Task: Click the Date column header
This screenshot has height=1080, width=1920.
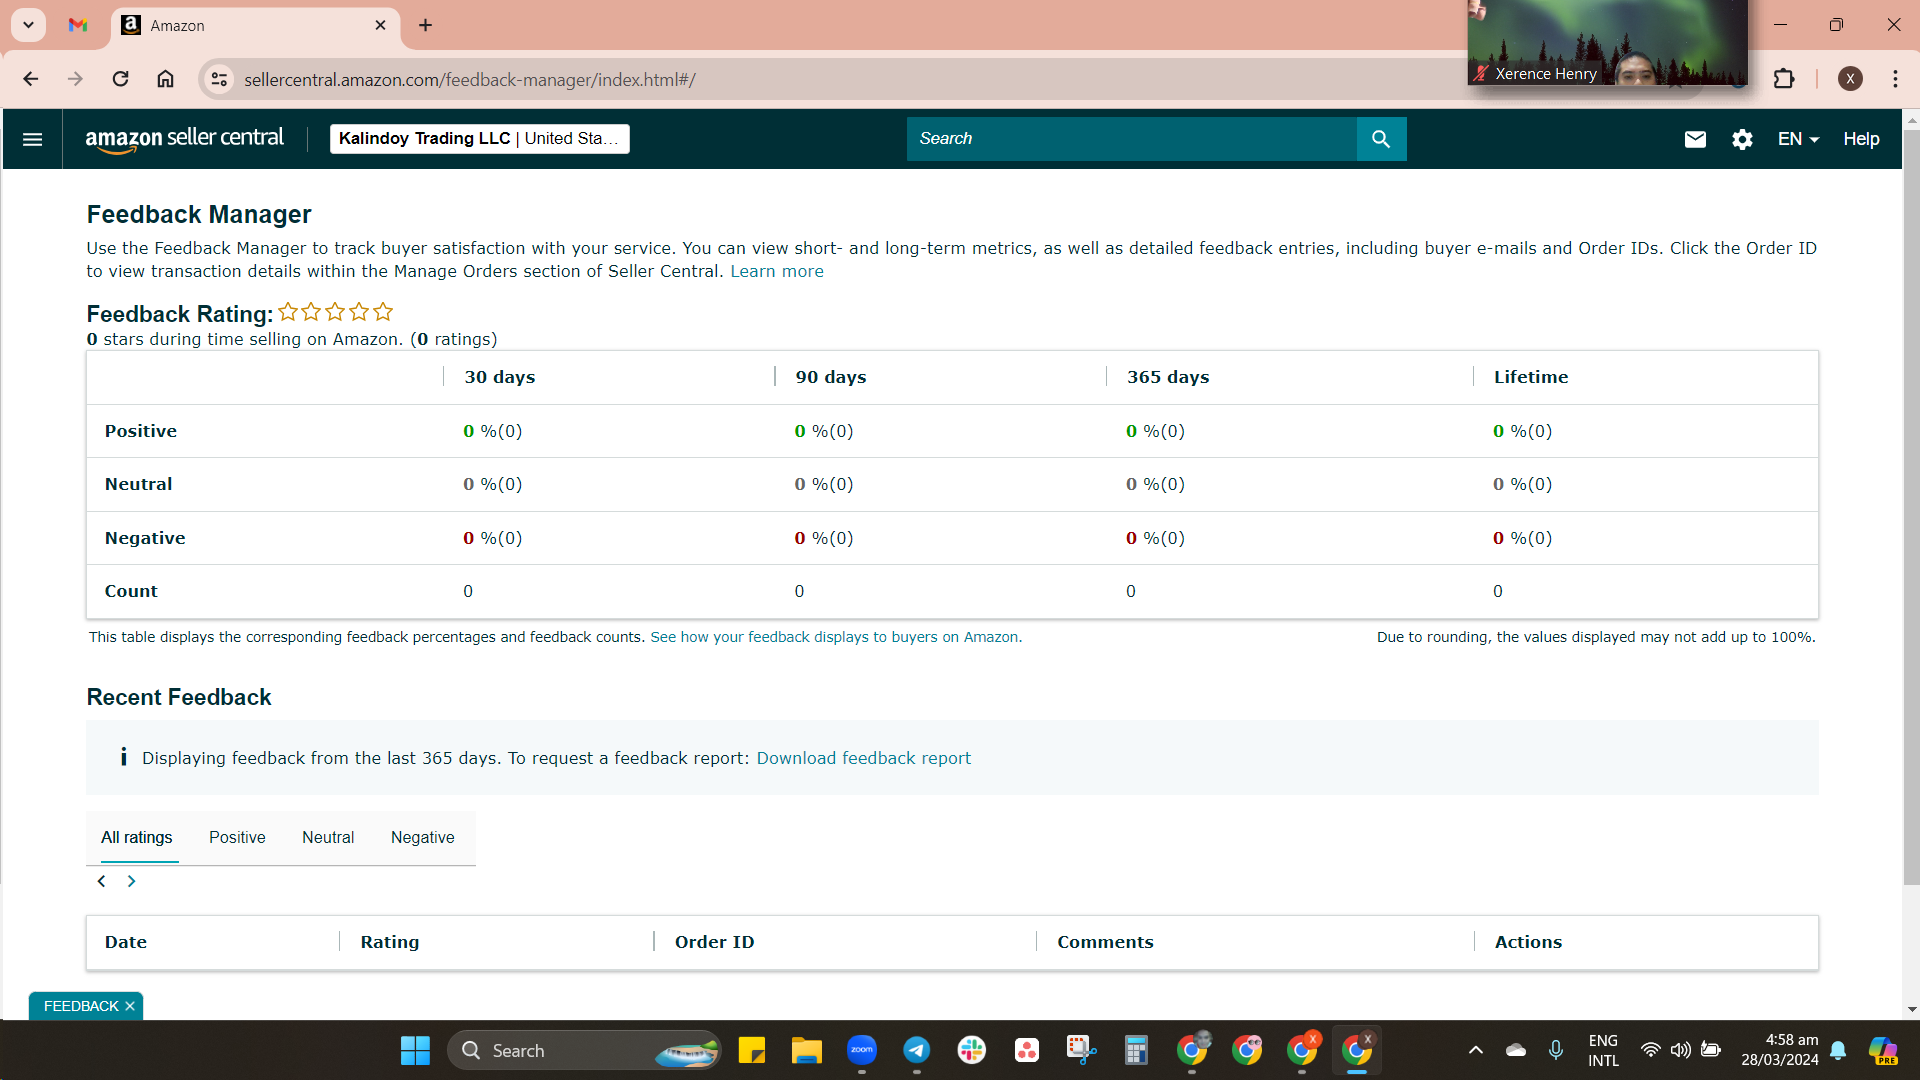Action: click(x=126, y=942)
